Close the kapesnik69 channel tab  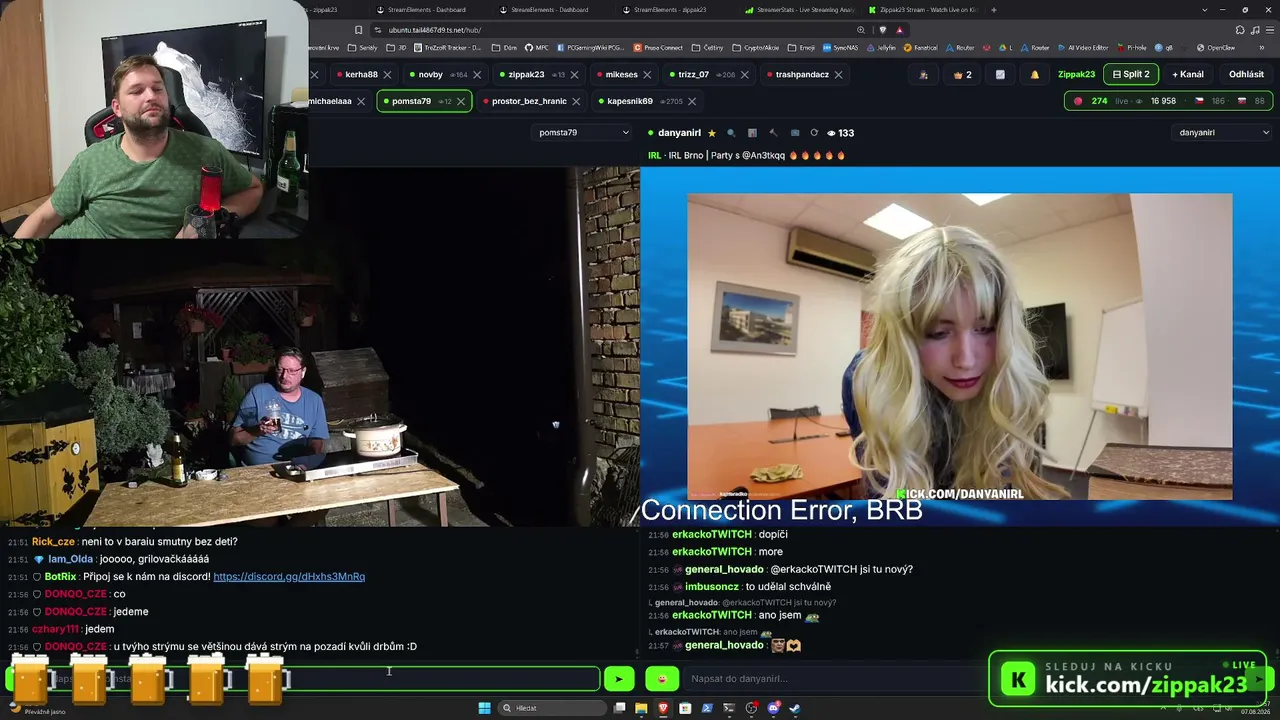click(691, 101)
